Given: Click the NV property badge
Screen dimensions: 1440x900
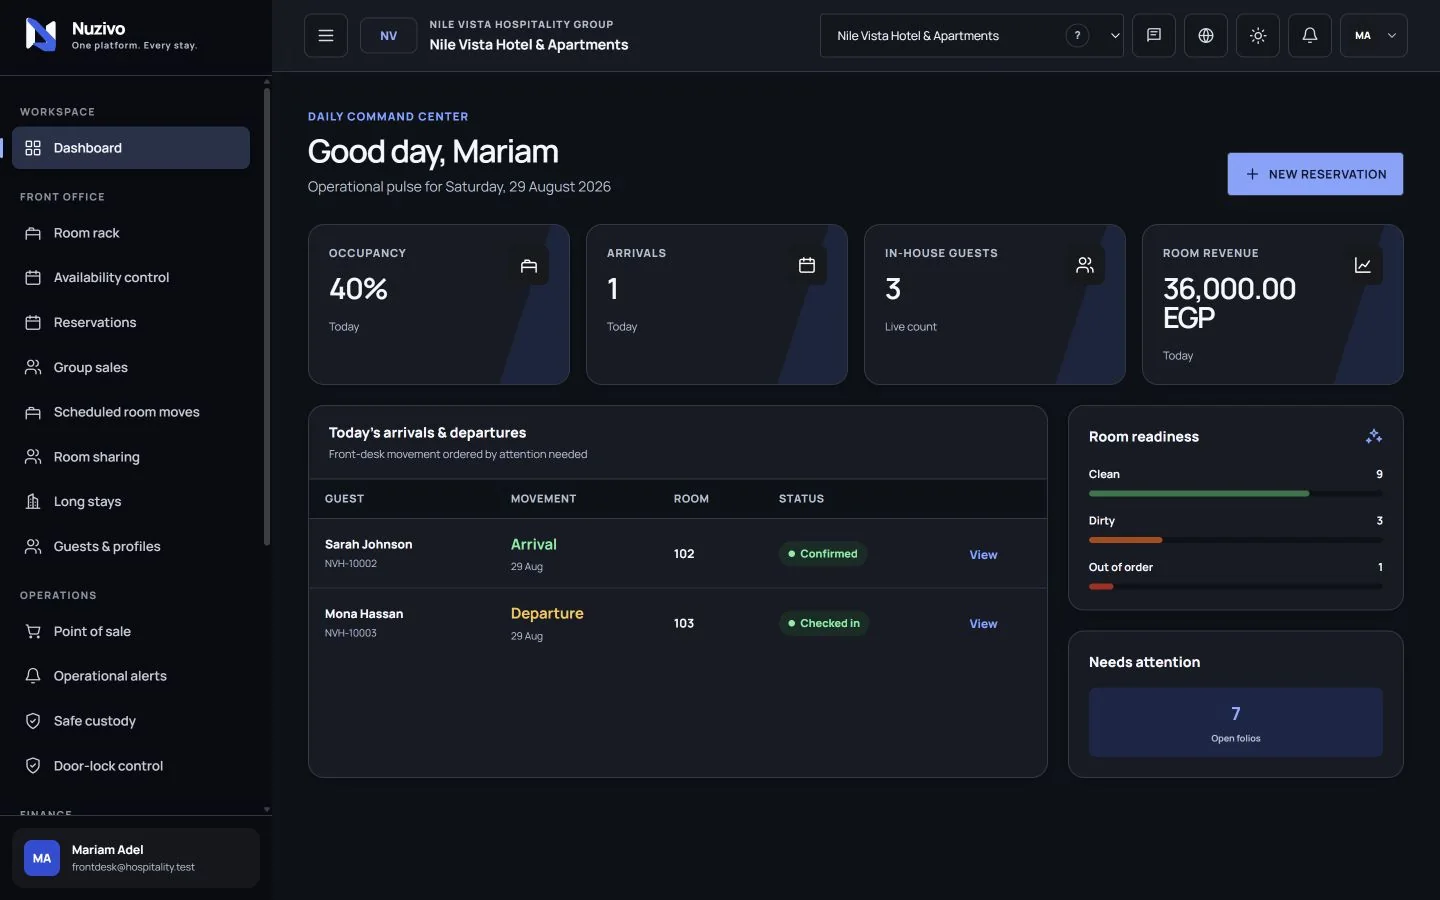Looking at the screenshot, I should pyautogui.click(x=389, y=36).
